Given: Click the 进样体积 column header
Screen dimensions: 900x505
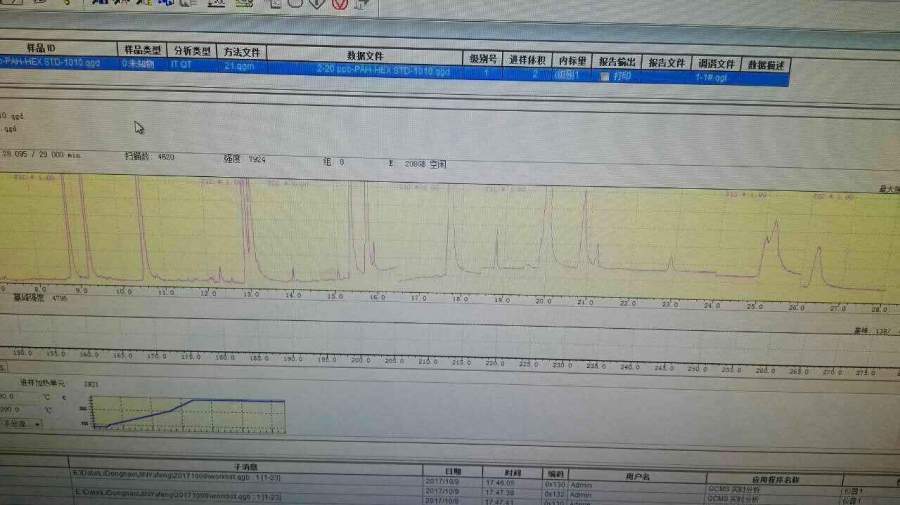Looking at the screenshot, I should (x=527, y=60).
